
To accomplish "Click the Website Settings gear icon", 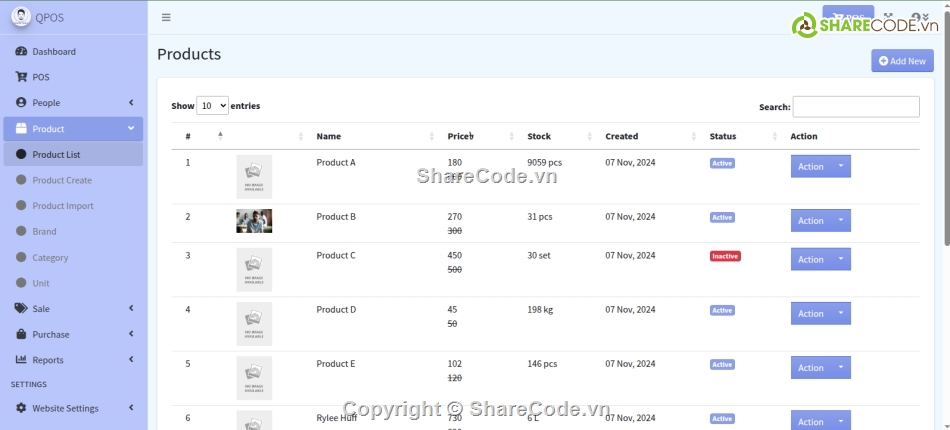I will click(x=21, y=408).
